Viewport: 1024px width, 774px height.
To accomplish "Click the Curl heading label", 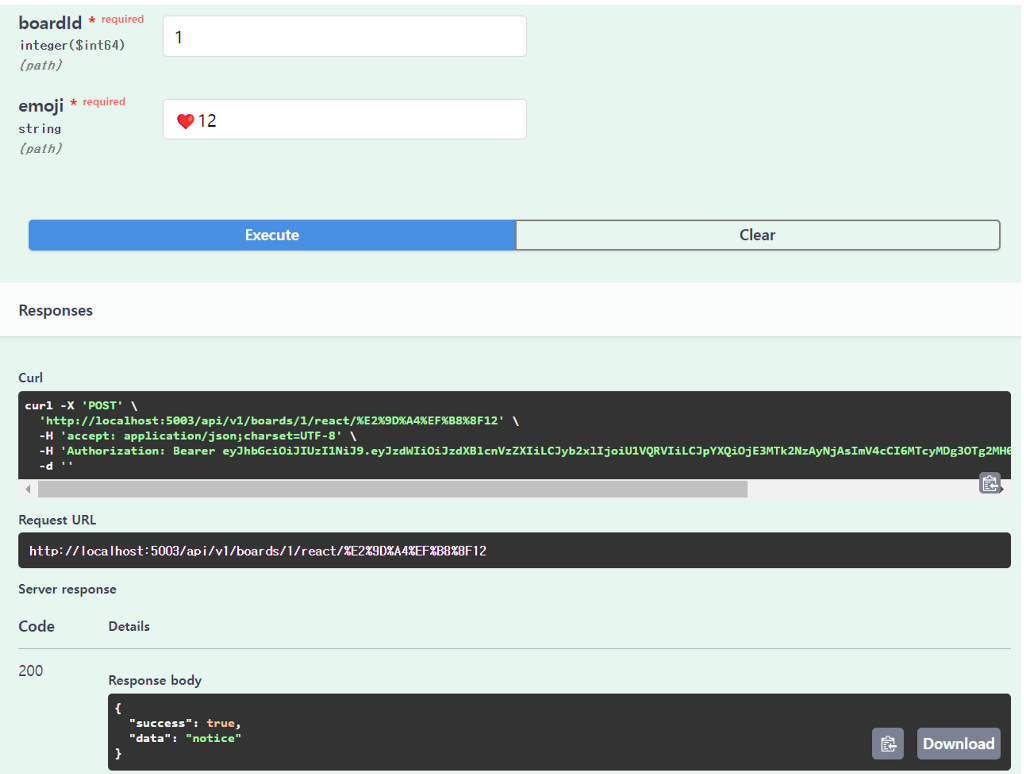I will coord(31,378).
